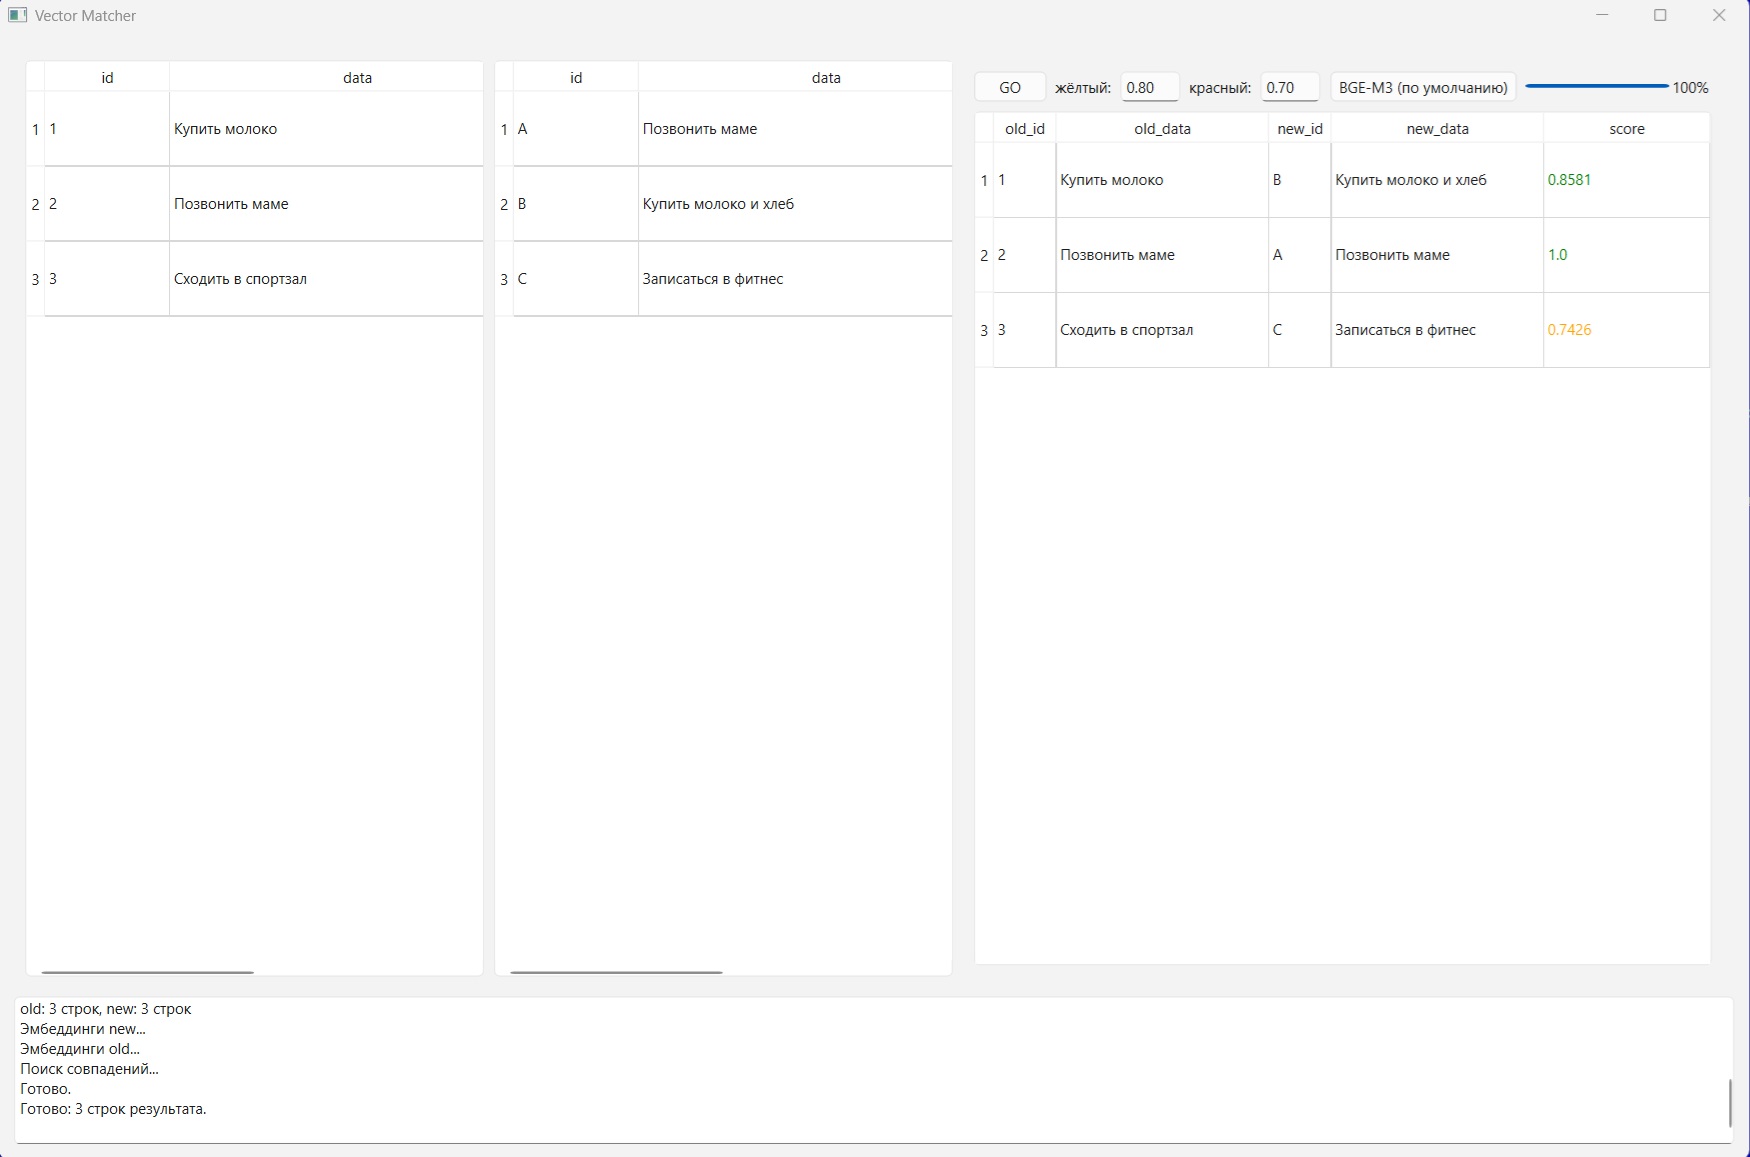Viewport: 1750px width, 1157px height.
Task: Select the score cell 0.8581
Action: [1627, 180]
